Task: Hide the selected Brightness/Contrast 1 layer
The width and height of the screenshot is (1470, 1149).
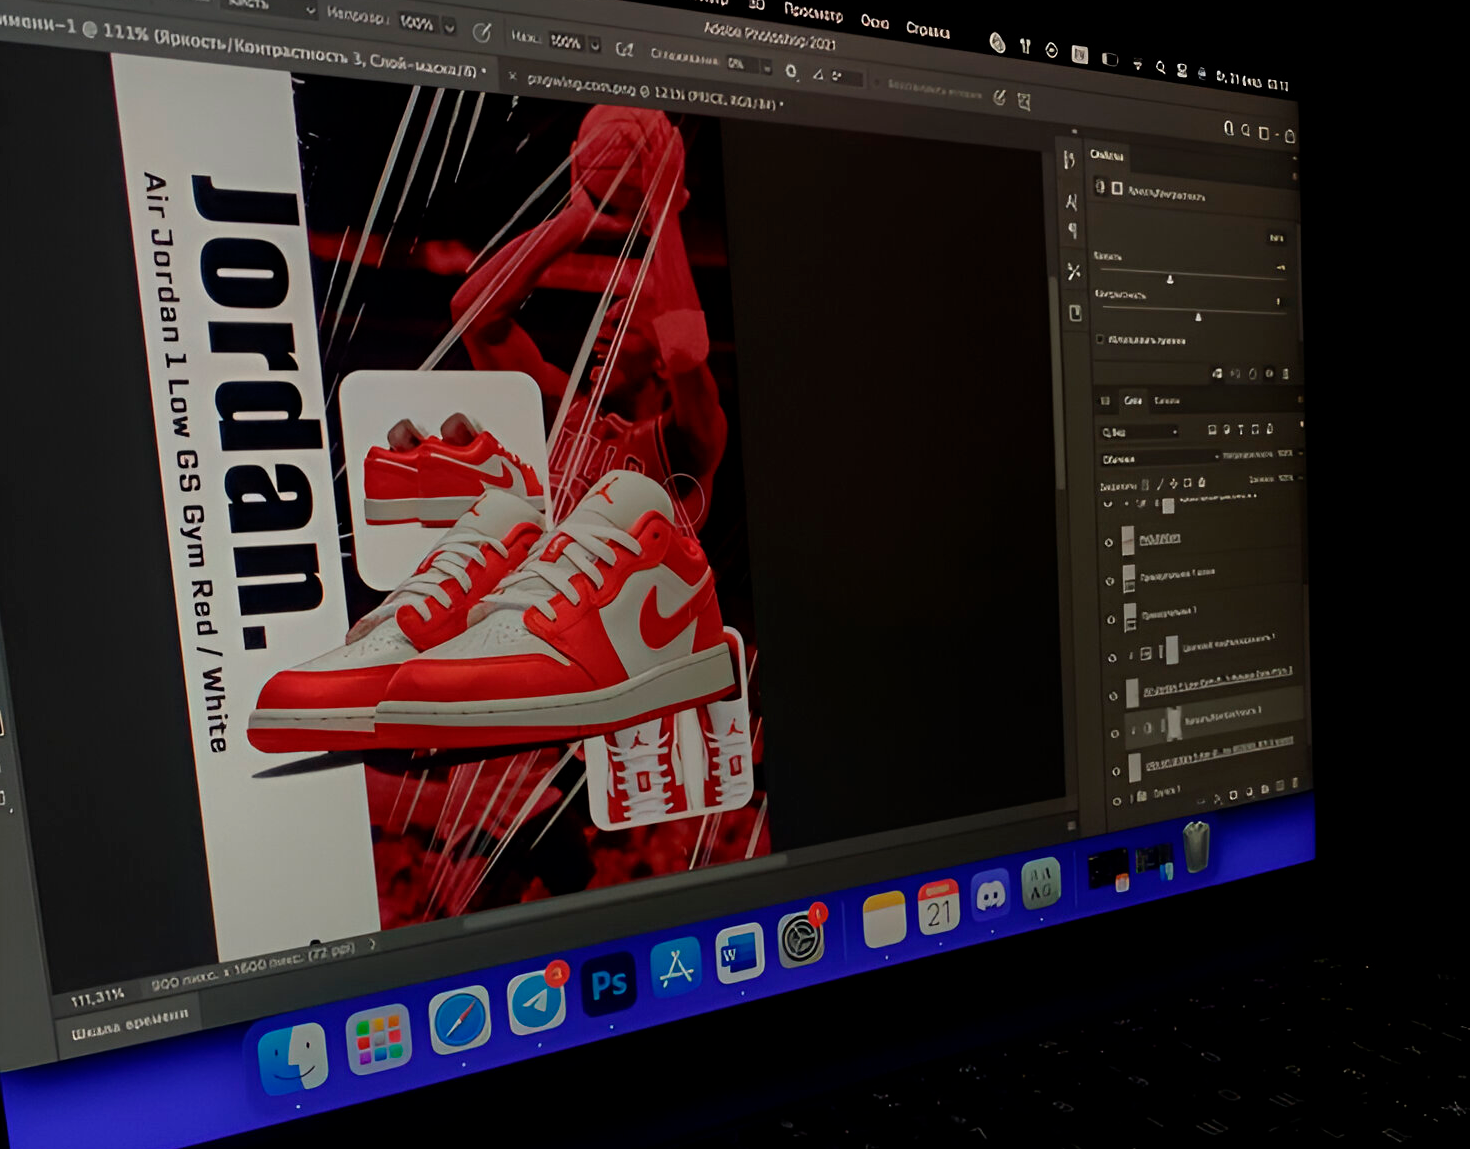Action: coord(1114,733)
